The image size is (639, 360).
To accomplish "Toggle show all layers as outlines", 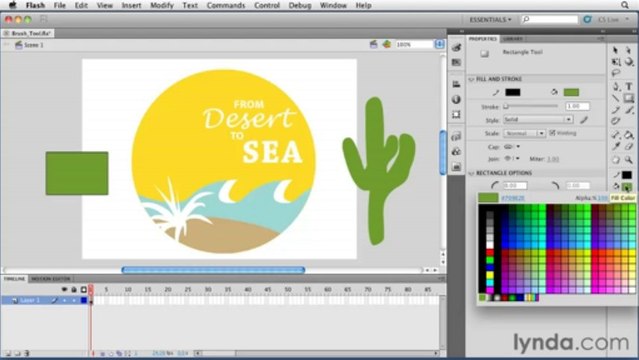I will 84,289.
